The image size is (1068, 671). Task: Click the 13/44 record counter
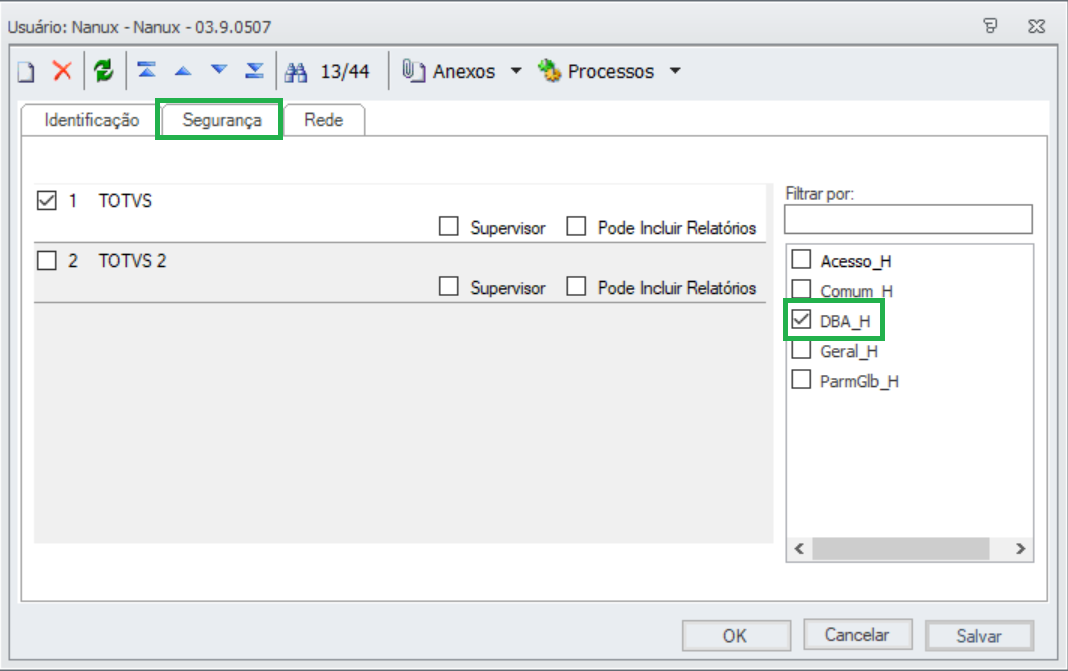point(345,72)
